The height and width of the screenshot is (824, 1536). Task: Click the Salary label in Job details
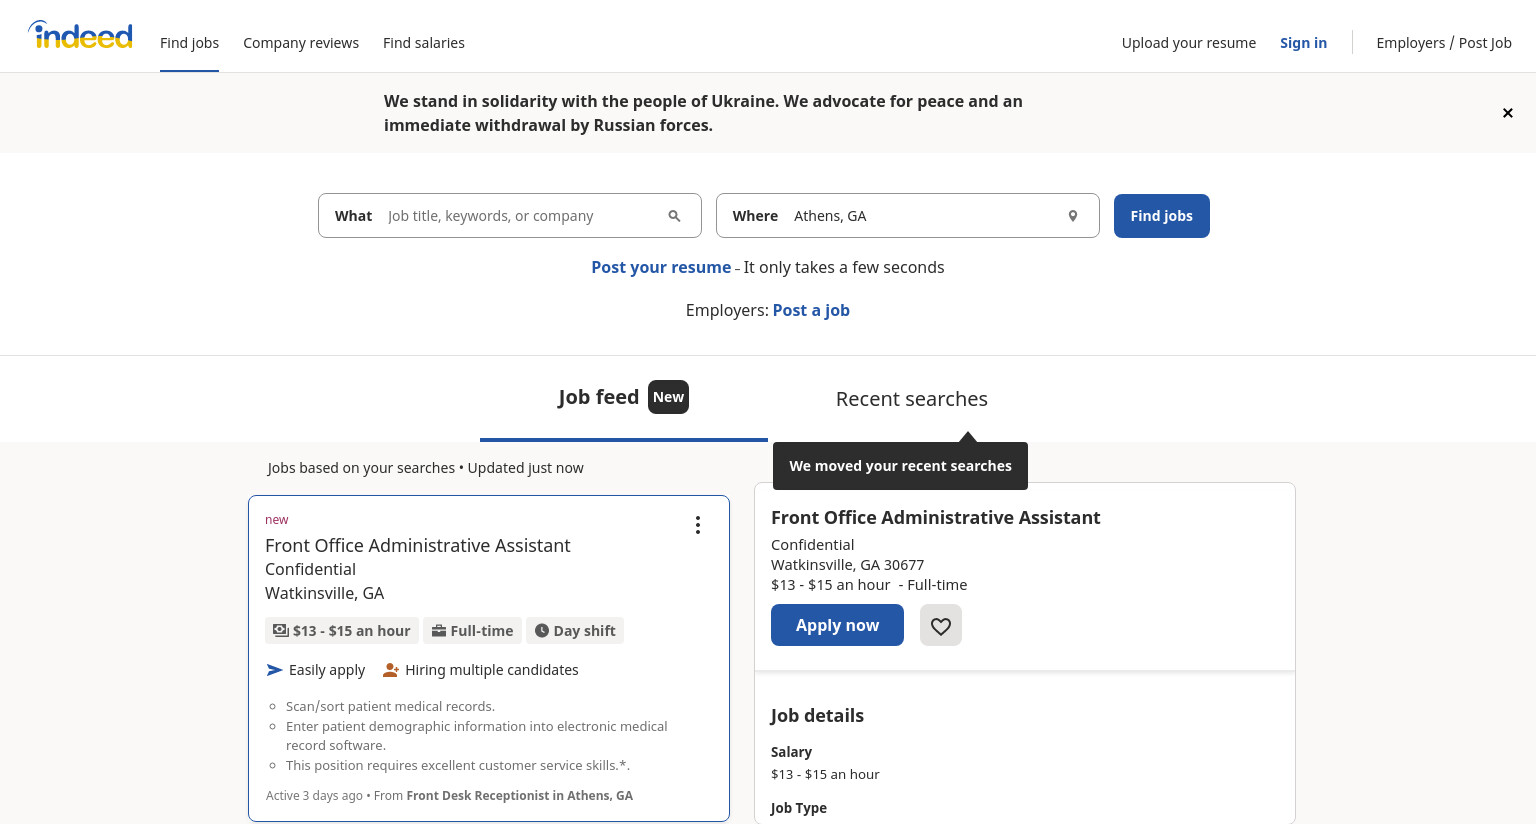click(791, 752)
